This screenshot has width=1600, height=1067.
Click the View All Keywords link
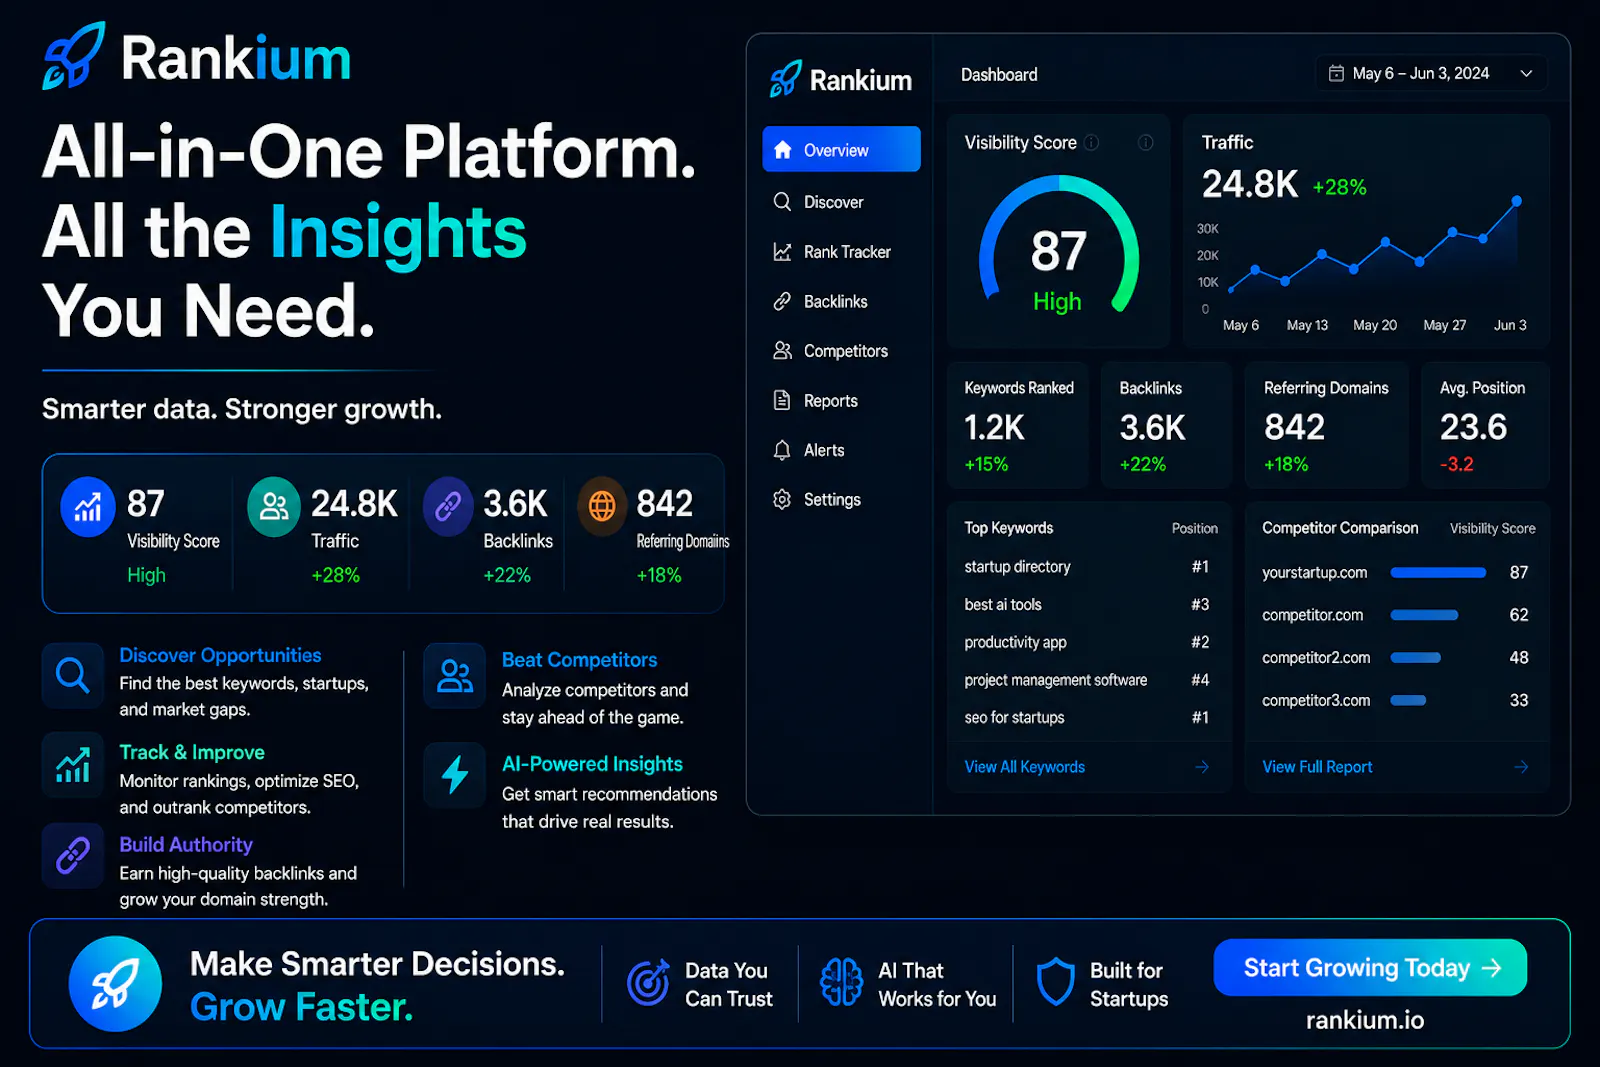point(1024,767)
